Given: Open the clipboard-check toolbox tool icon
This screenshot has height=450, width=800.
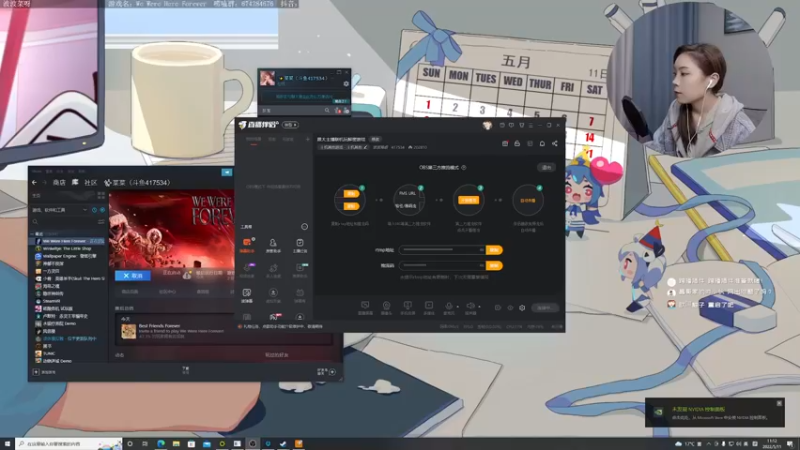Looking at the screenshot, I should click(x=300, y=245).
